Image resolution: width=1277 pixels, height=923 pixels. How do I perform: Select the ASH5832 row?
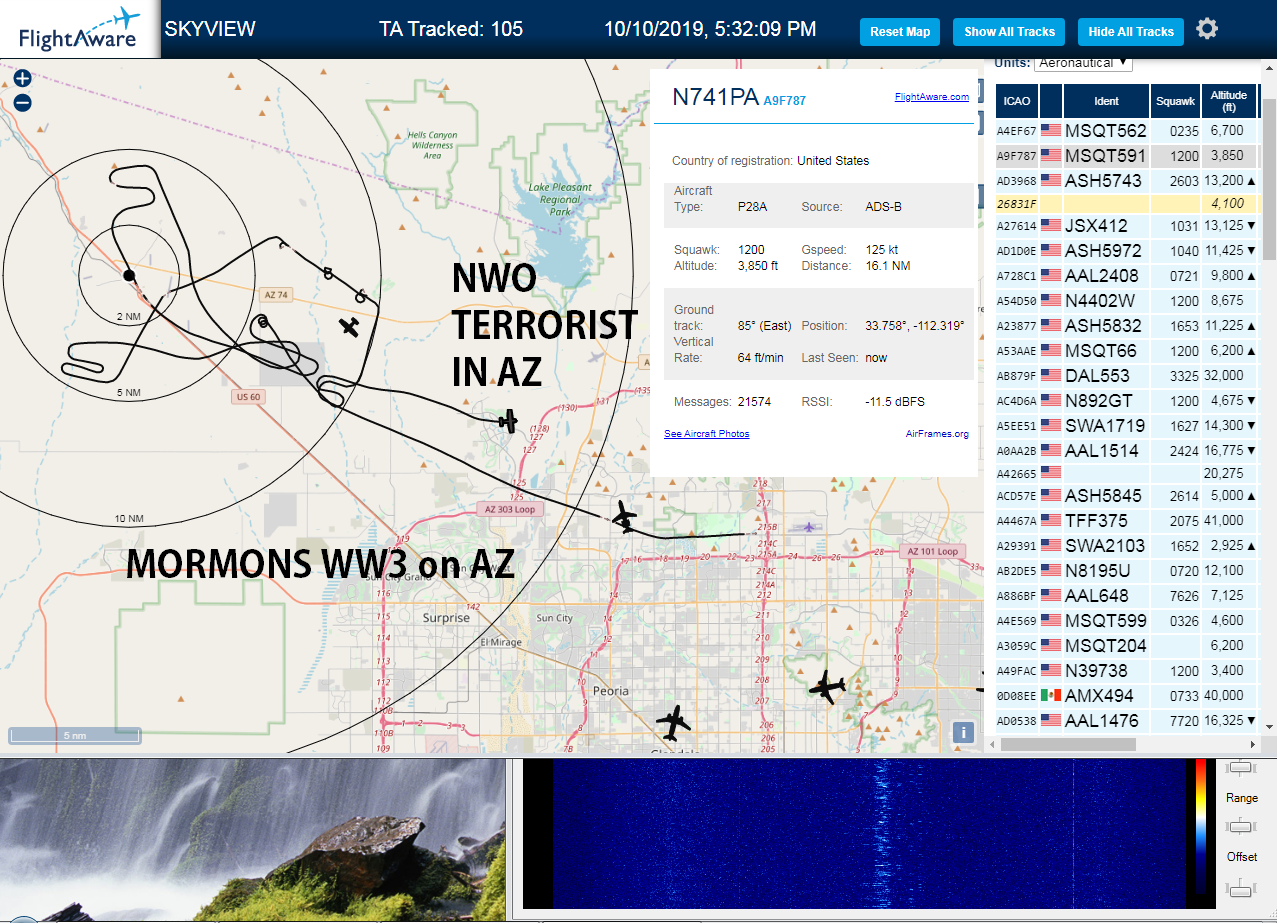[1127, 325]
